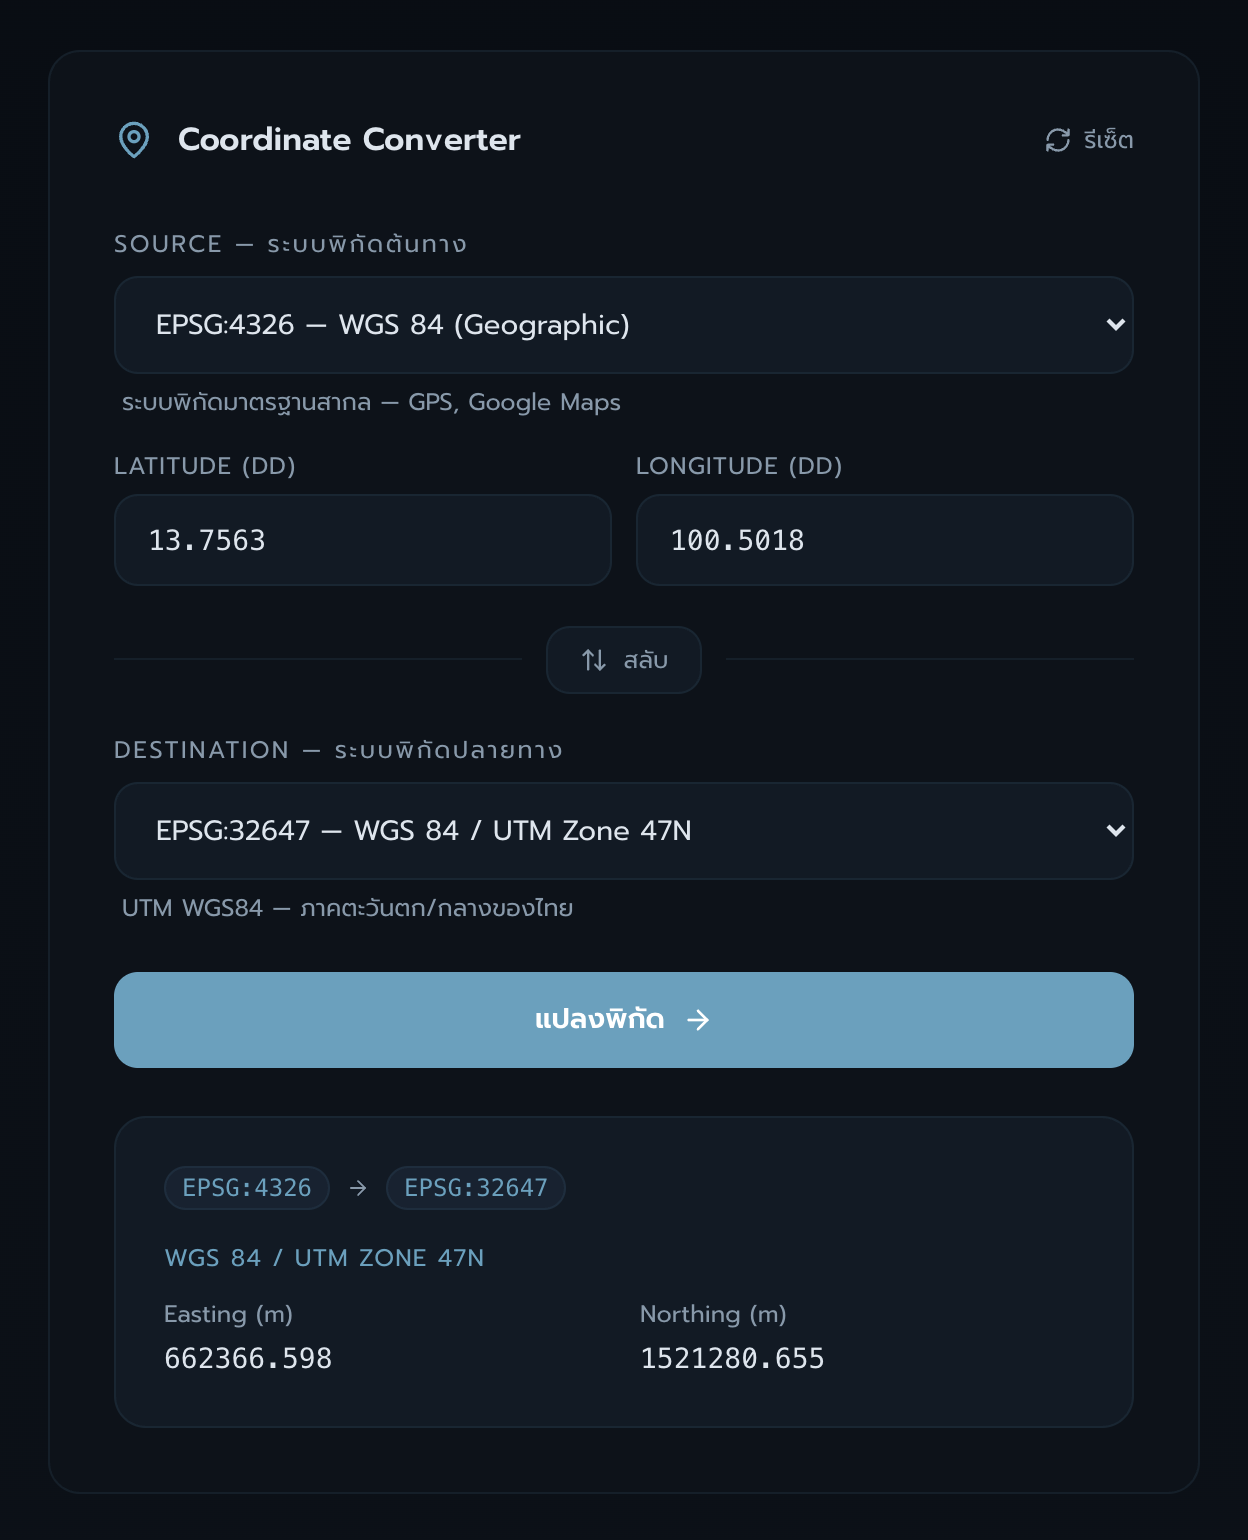The width and height of the screenshot is (1248, 1540).
Task: Click the location pin icon in header
Action: pos(134,140)
